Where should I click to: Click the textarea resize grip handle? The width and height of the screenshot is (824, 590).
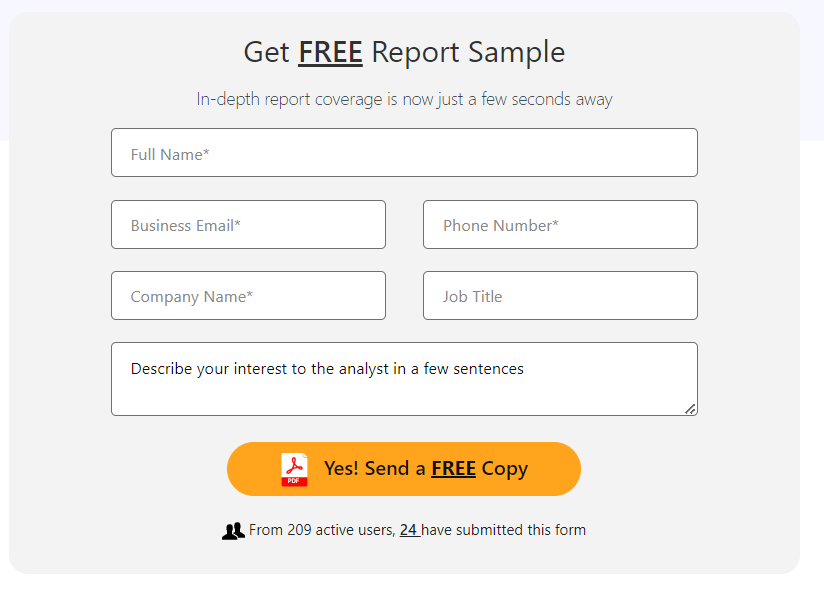(690, 408)
